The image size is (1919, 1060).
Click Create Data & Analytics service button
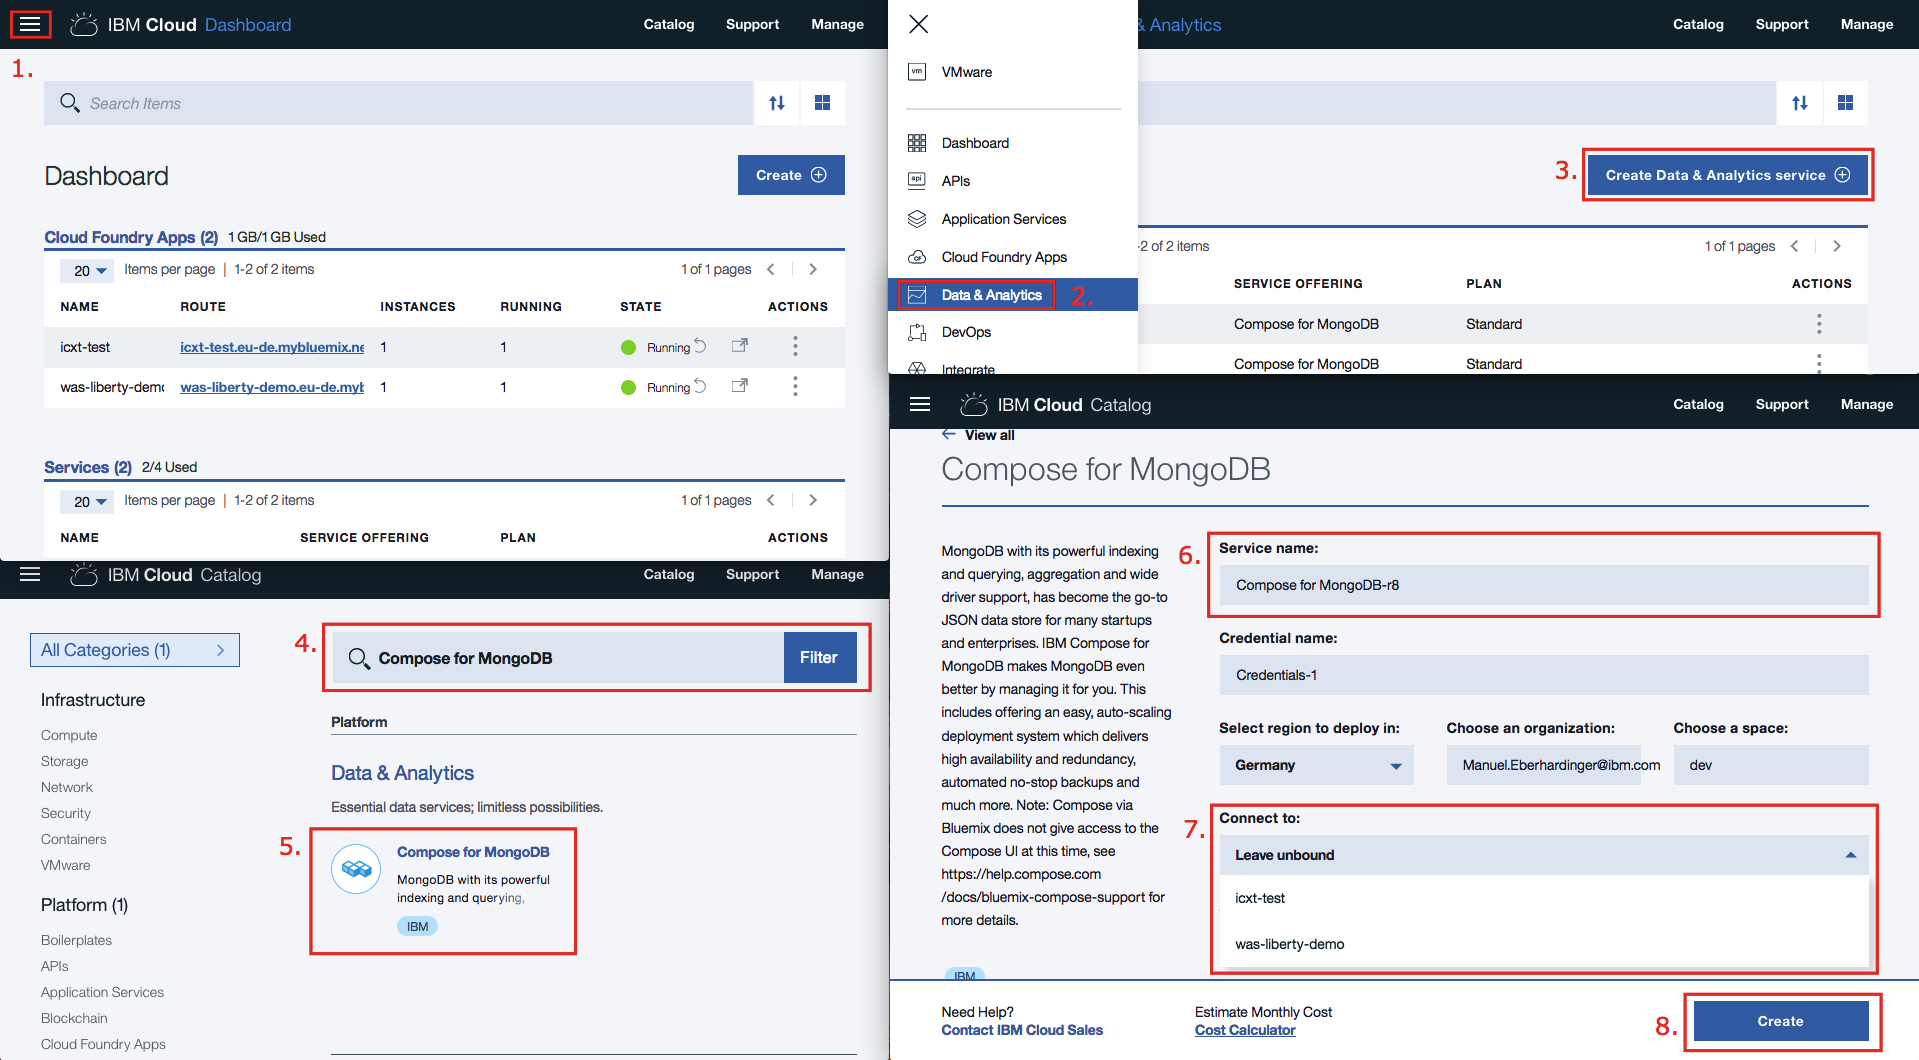(x=1727, y=175)
